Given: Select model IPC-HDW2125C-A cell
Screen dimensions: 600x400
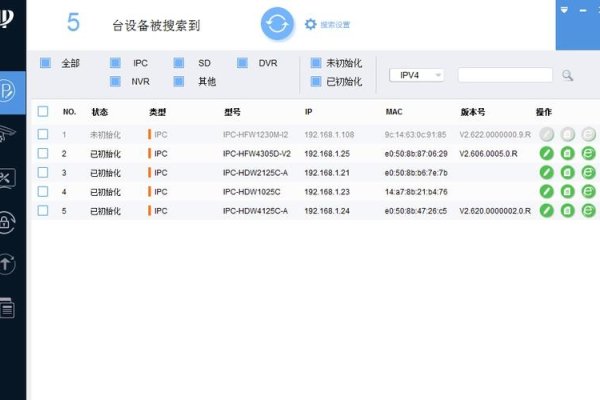Looking at the screenshot, I should click(255, 173).
